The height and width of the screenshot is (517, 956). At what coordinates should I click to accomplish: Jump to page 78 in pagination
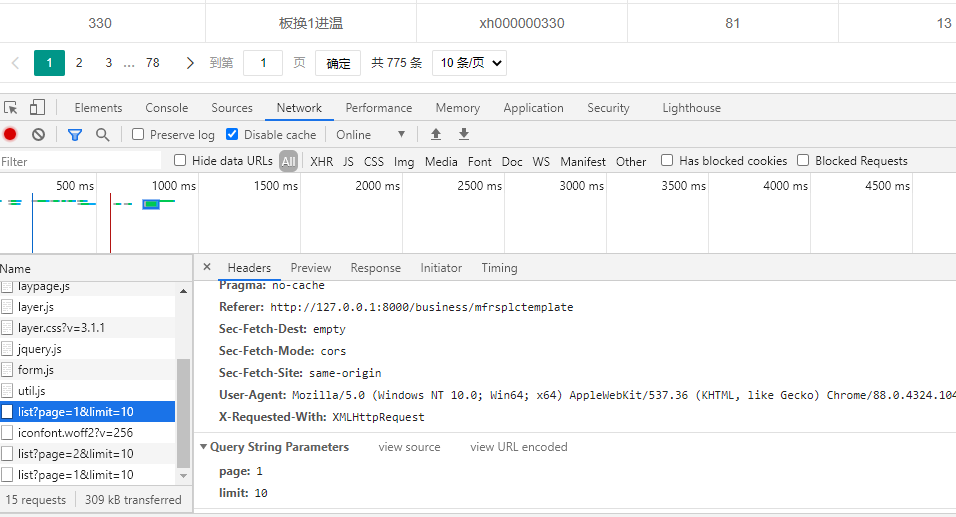pyautogui.click(x=152, y=63)
